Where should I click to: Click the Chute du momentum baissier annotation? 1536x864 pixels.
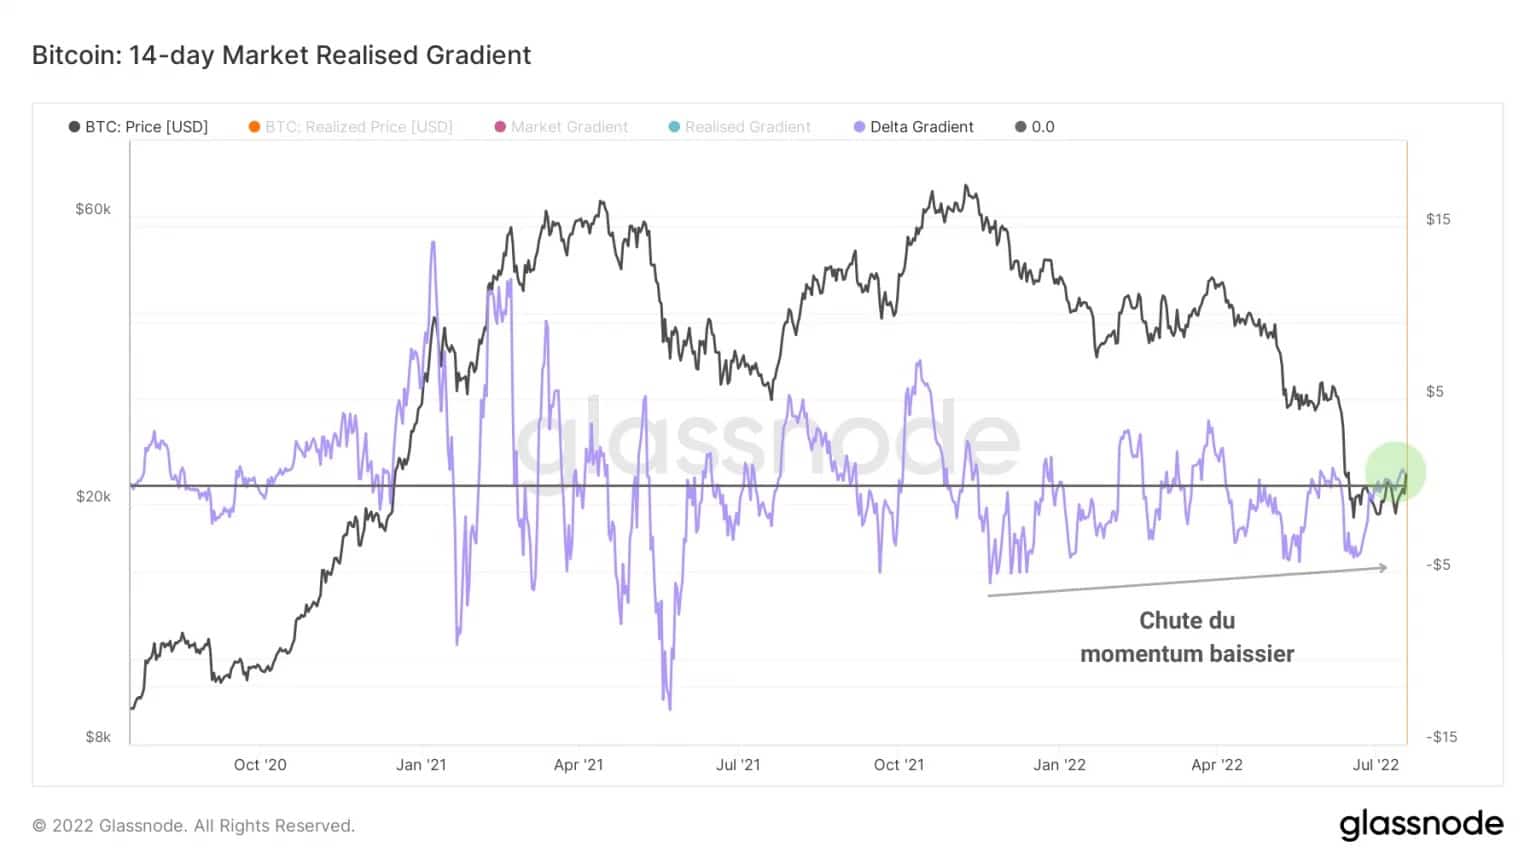point(1187,637)
